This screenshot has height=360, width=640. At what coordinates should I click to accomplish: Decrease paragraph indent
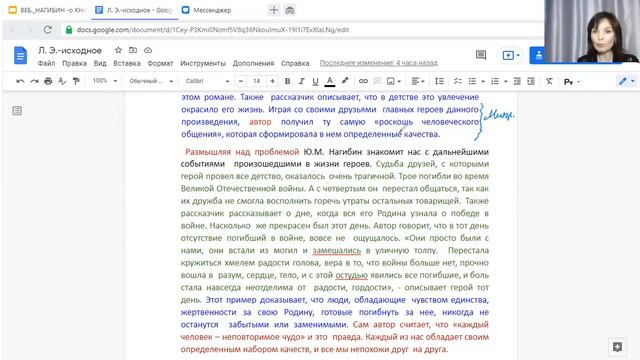(517, 81)
